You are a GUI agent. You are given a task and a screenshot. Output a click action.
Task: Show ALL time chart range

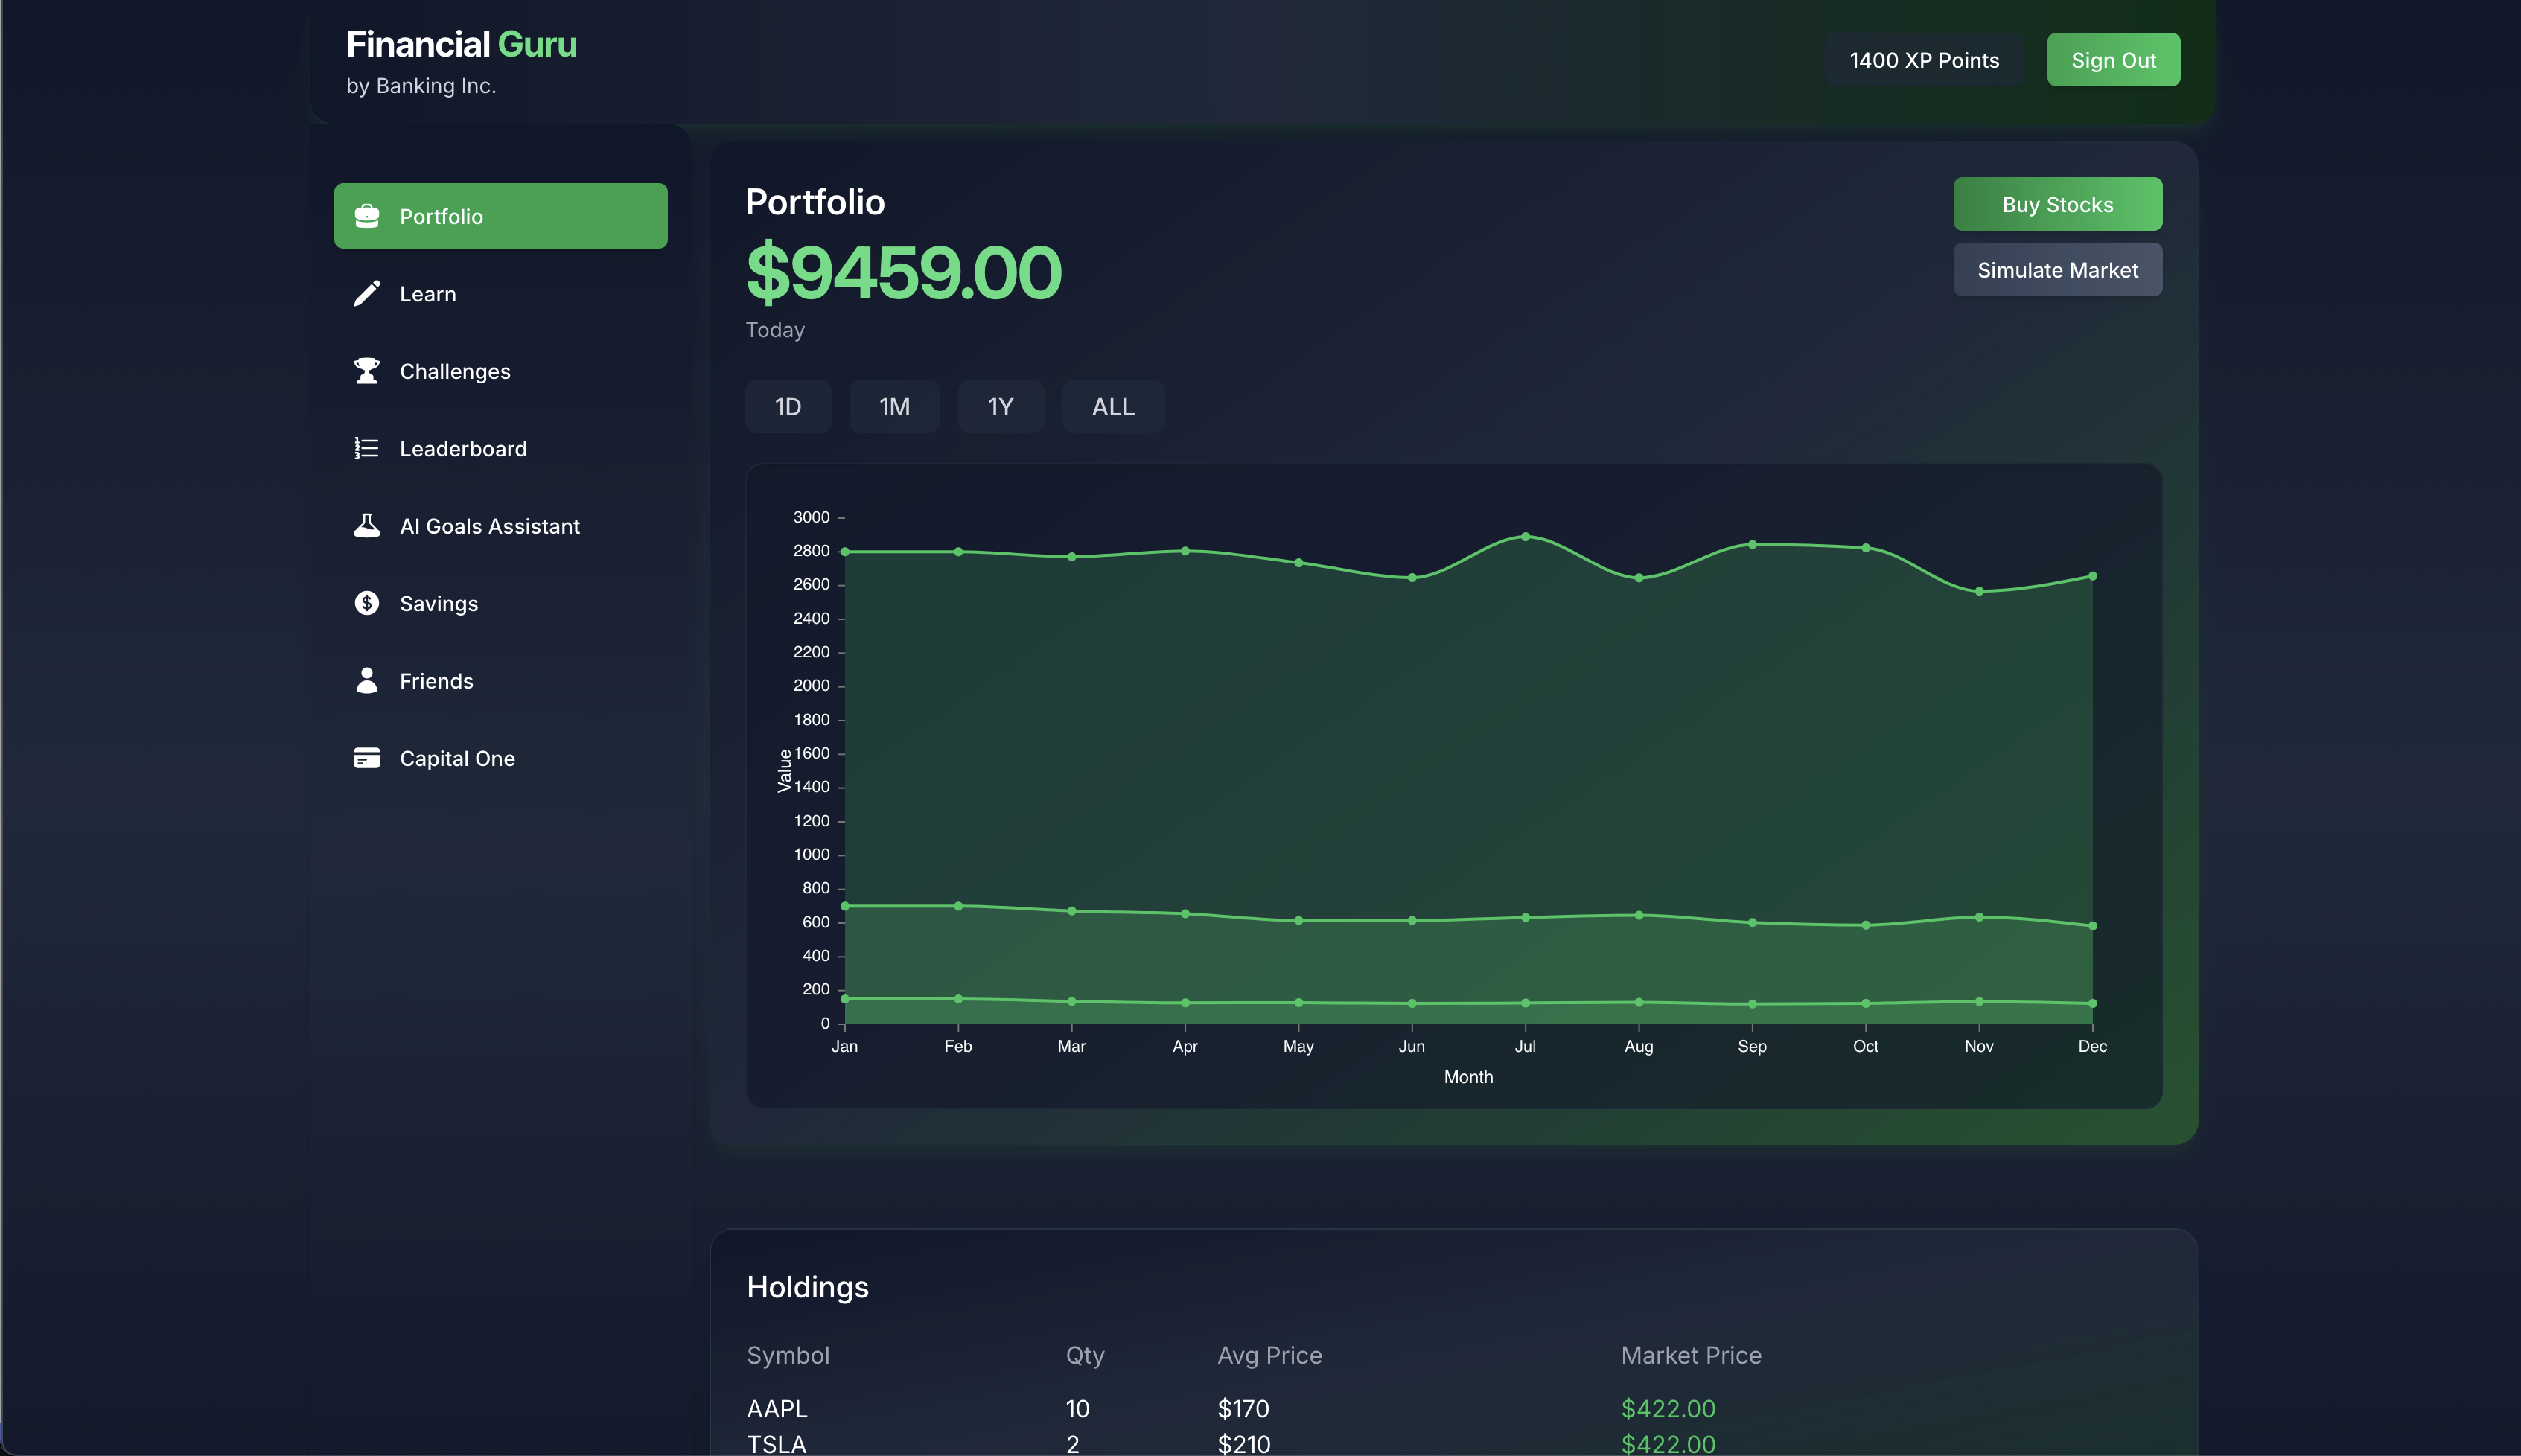[1113, 407]
